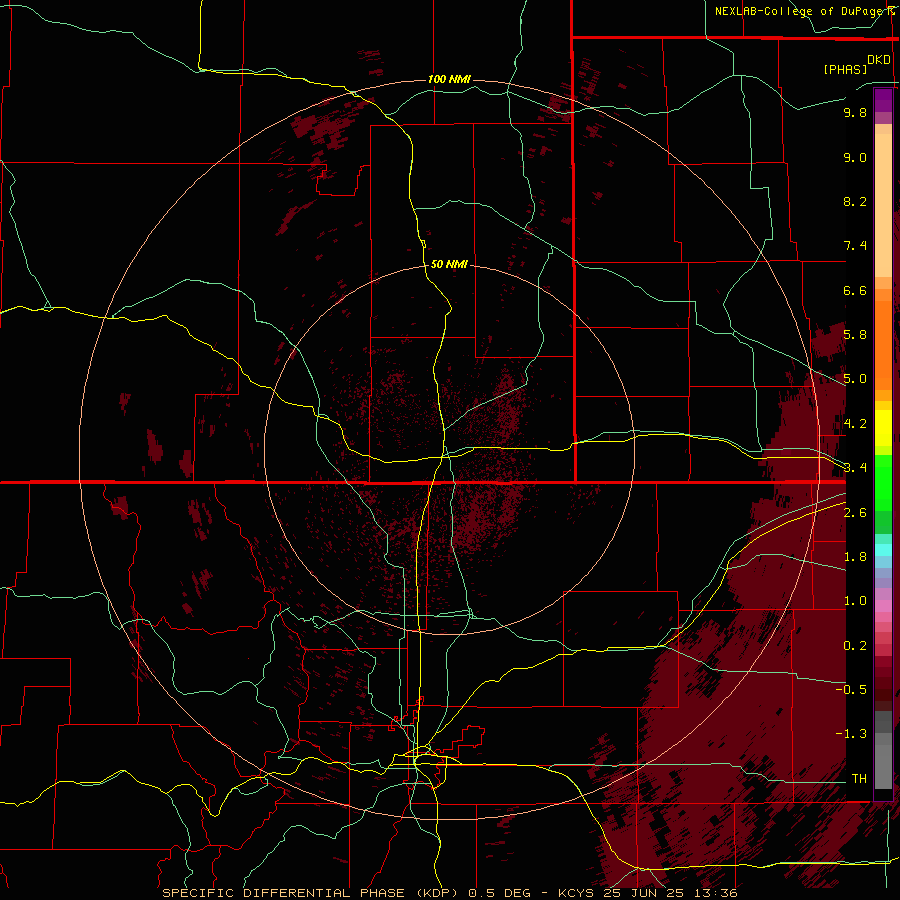Image resolution: width=900 pixels, height=900 pixels.
Task: Click the [PHAS] units label
Action: click(845, 70)
